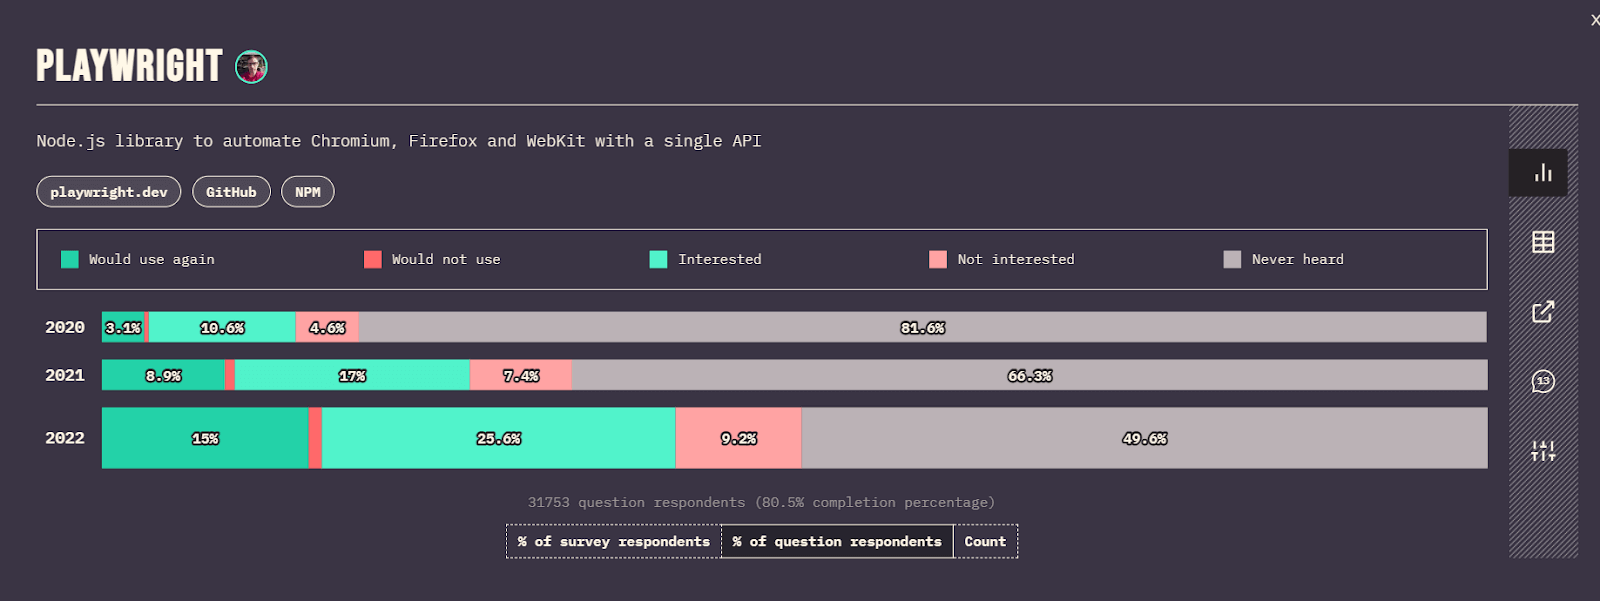Screen dimensions: 1600x601
Task: Open the comments bubble icon
Action: (x=1543, y=381)
